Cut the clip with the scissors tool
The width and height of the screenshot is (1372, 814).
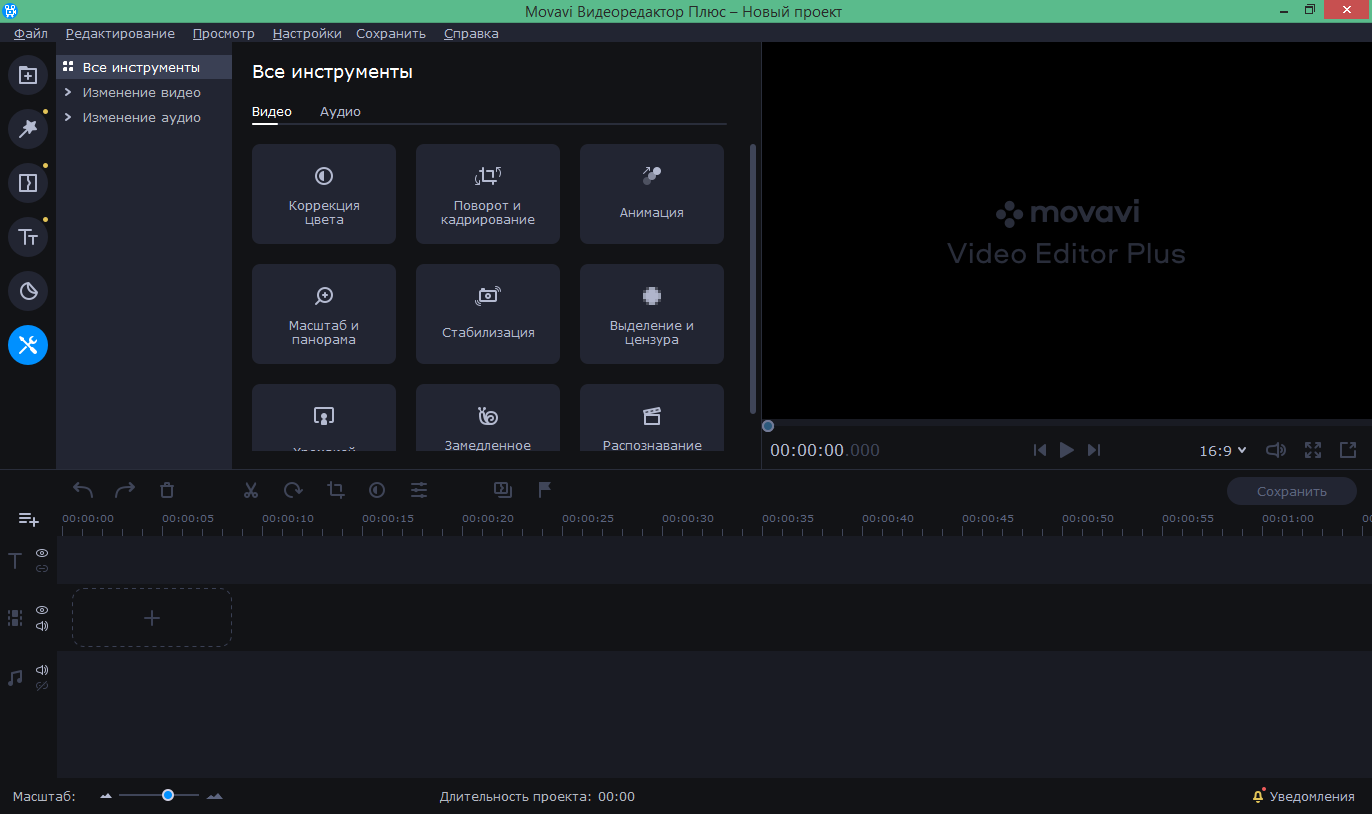click(x=251, y=490)
